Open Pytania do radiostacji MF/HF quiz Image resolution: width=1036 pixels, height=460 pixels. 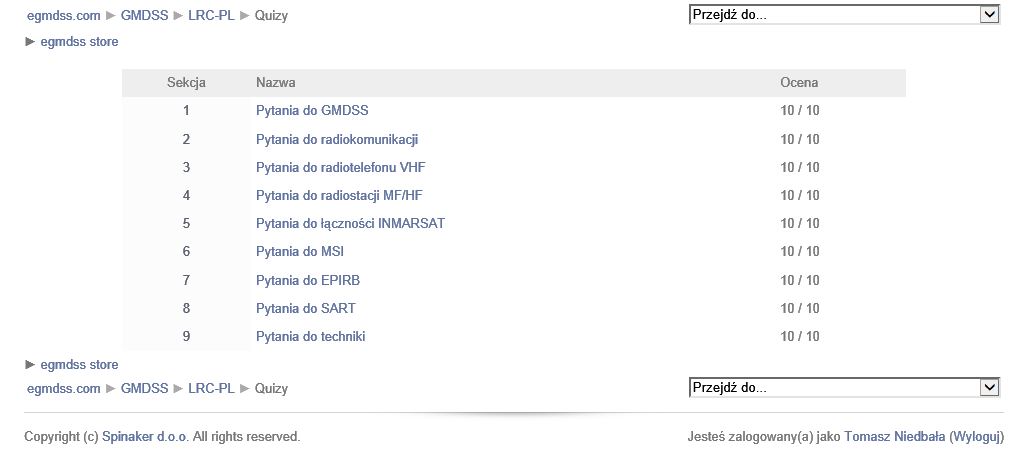coord(339,195)
